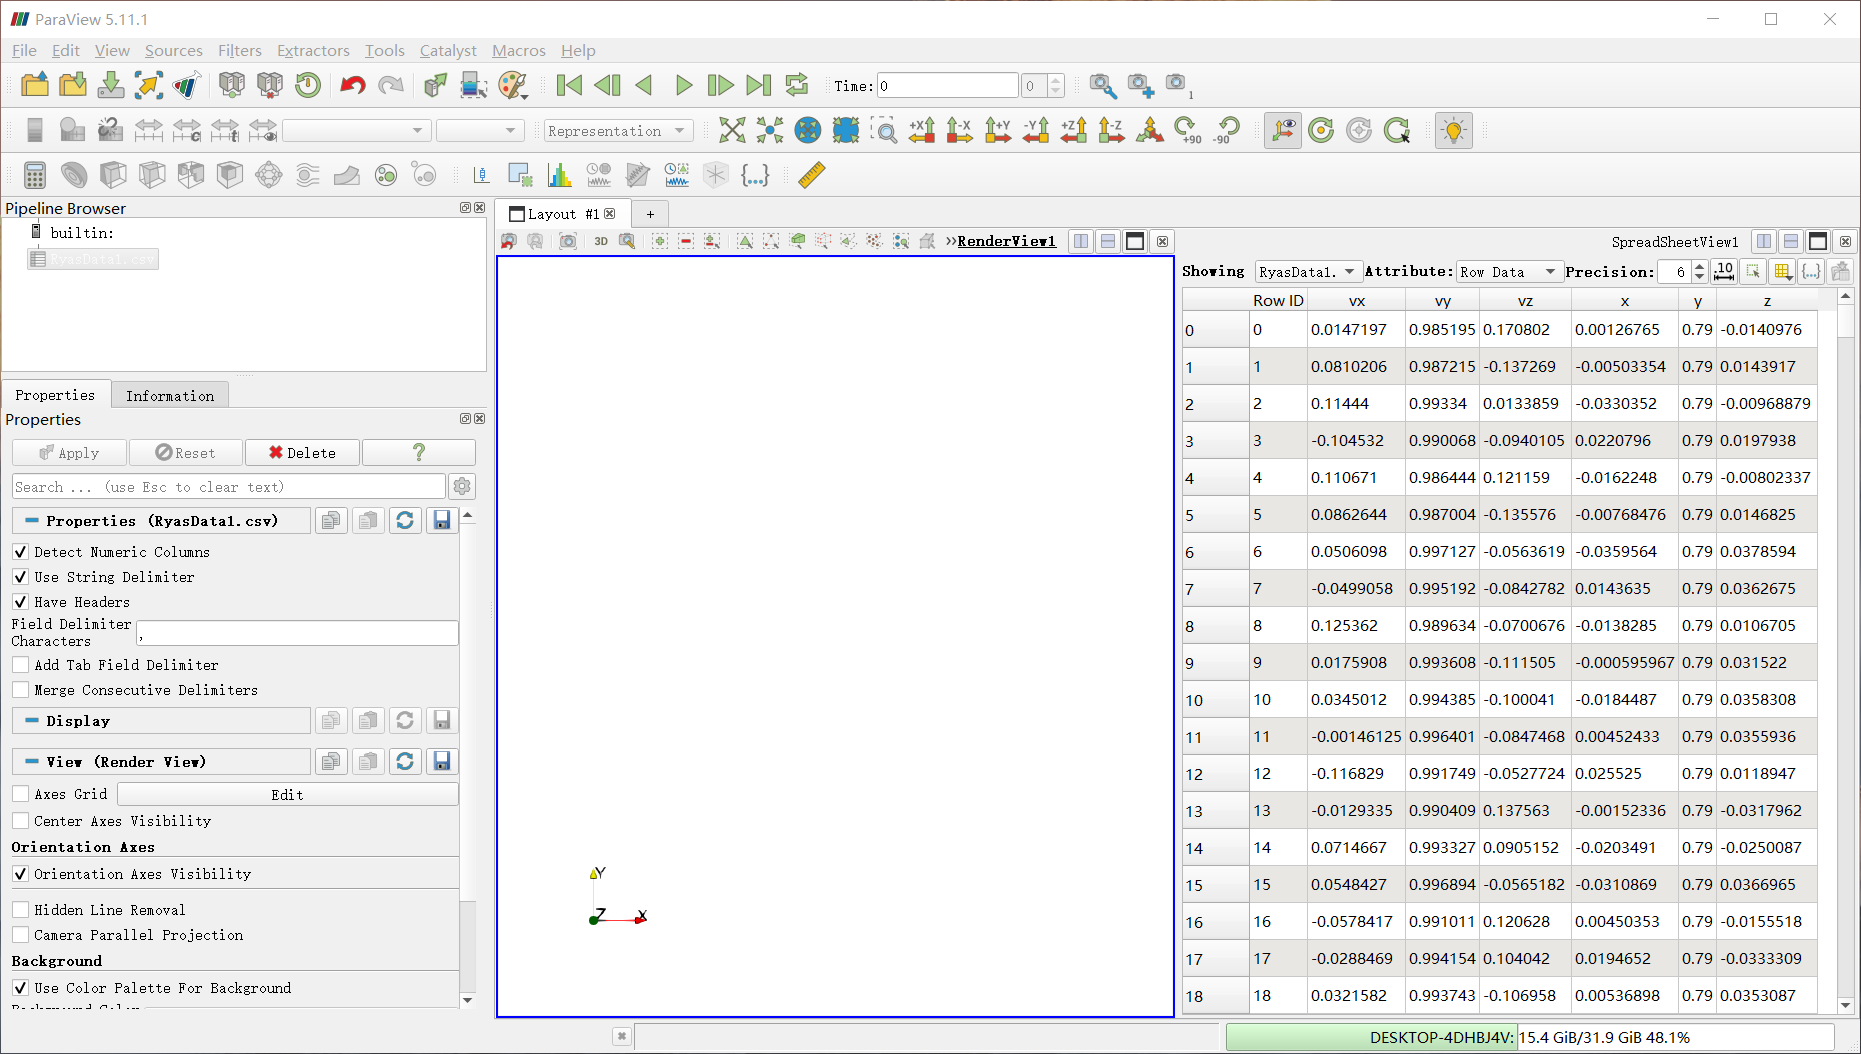Uncheck Use String Delimiter
This screenshot has width=1861, height=1054.
click(20, 577)
